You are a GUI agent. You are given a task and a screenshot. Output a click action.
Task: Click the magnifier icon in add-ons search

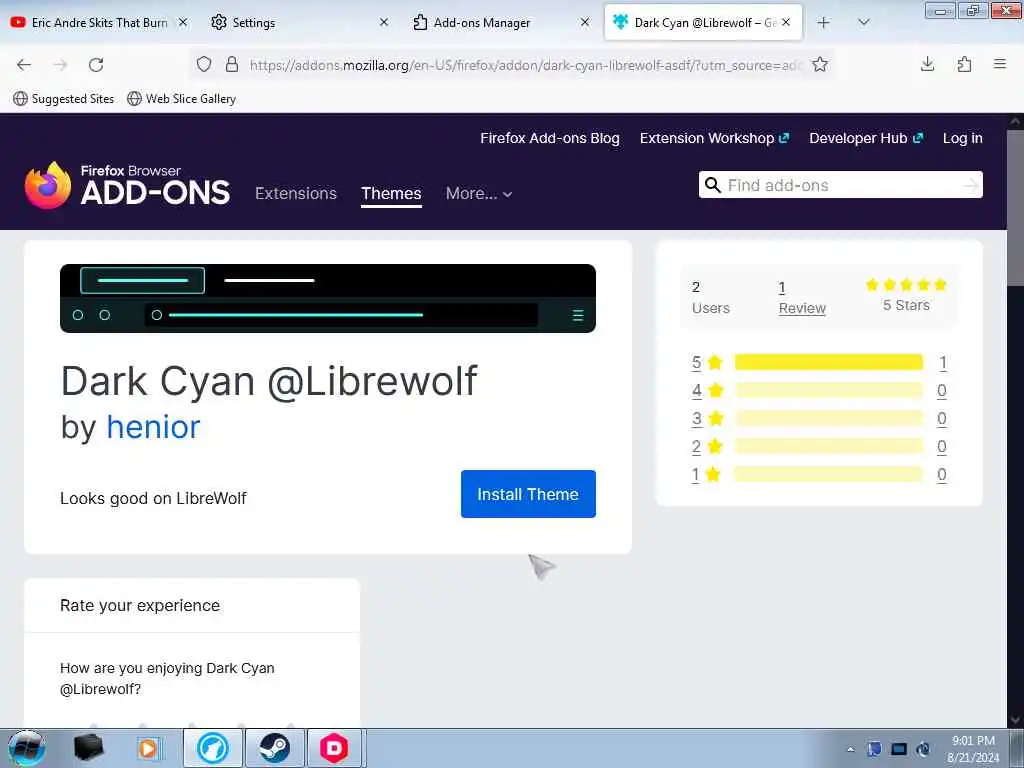point(712,185)
